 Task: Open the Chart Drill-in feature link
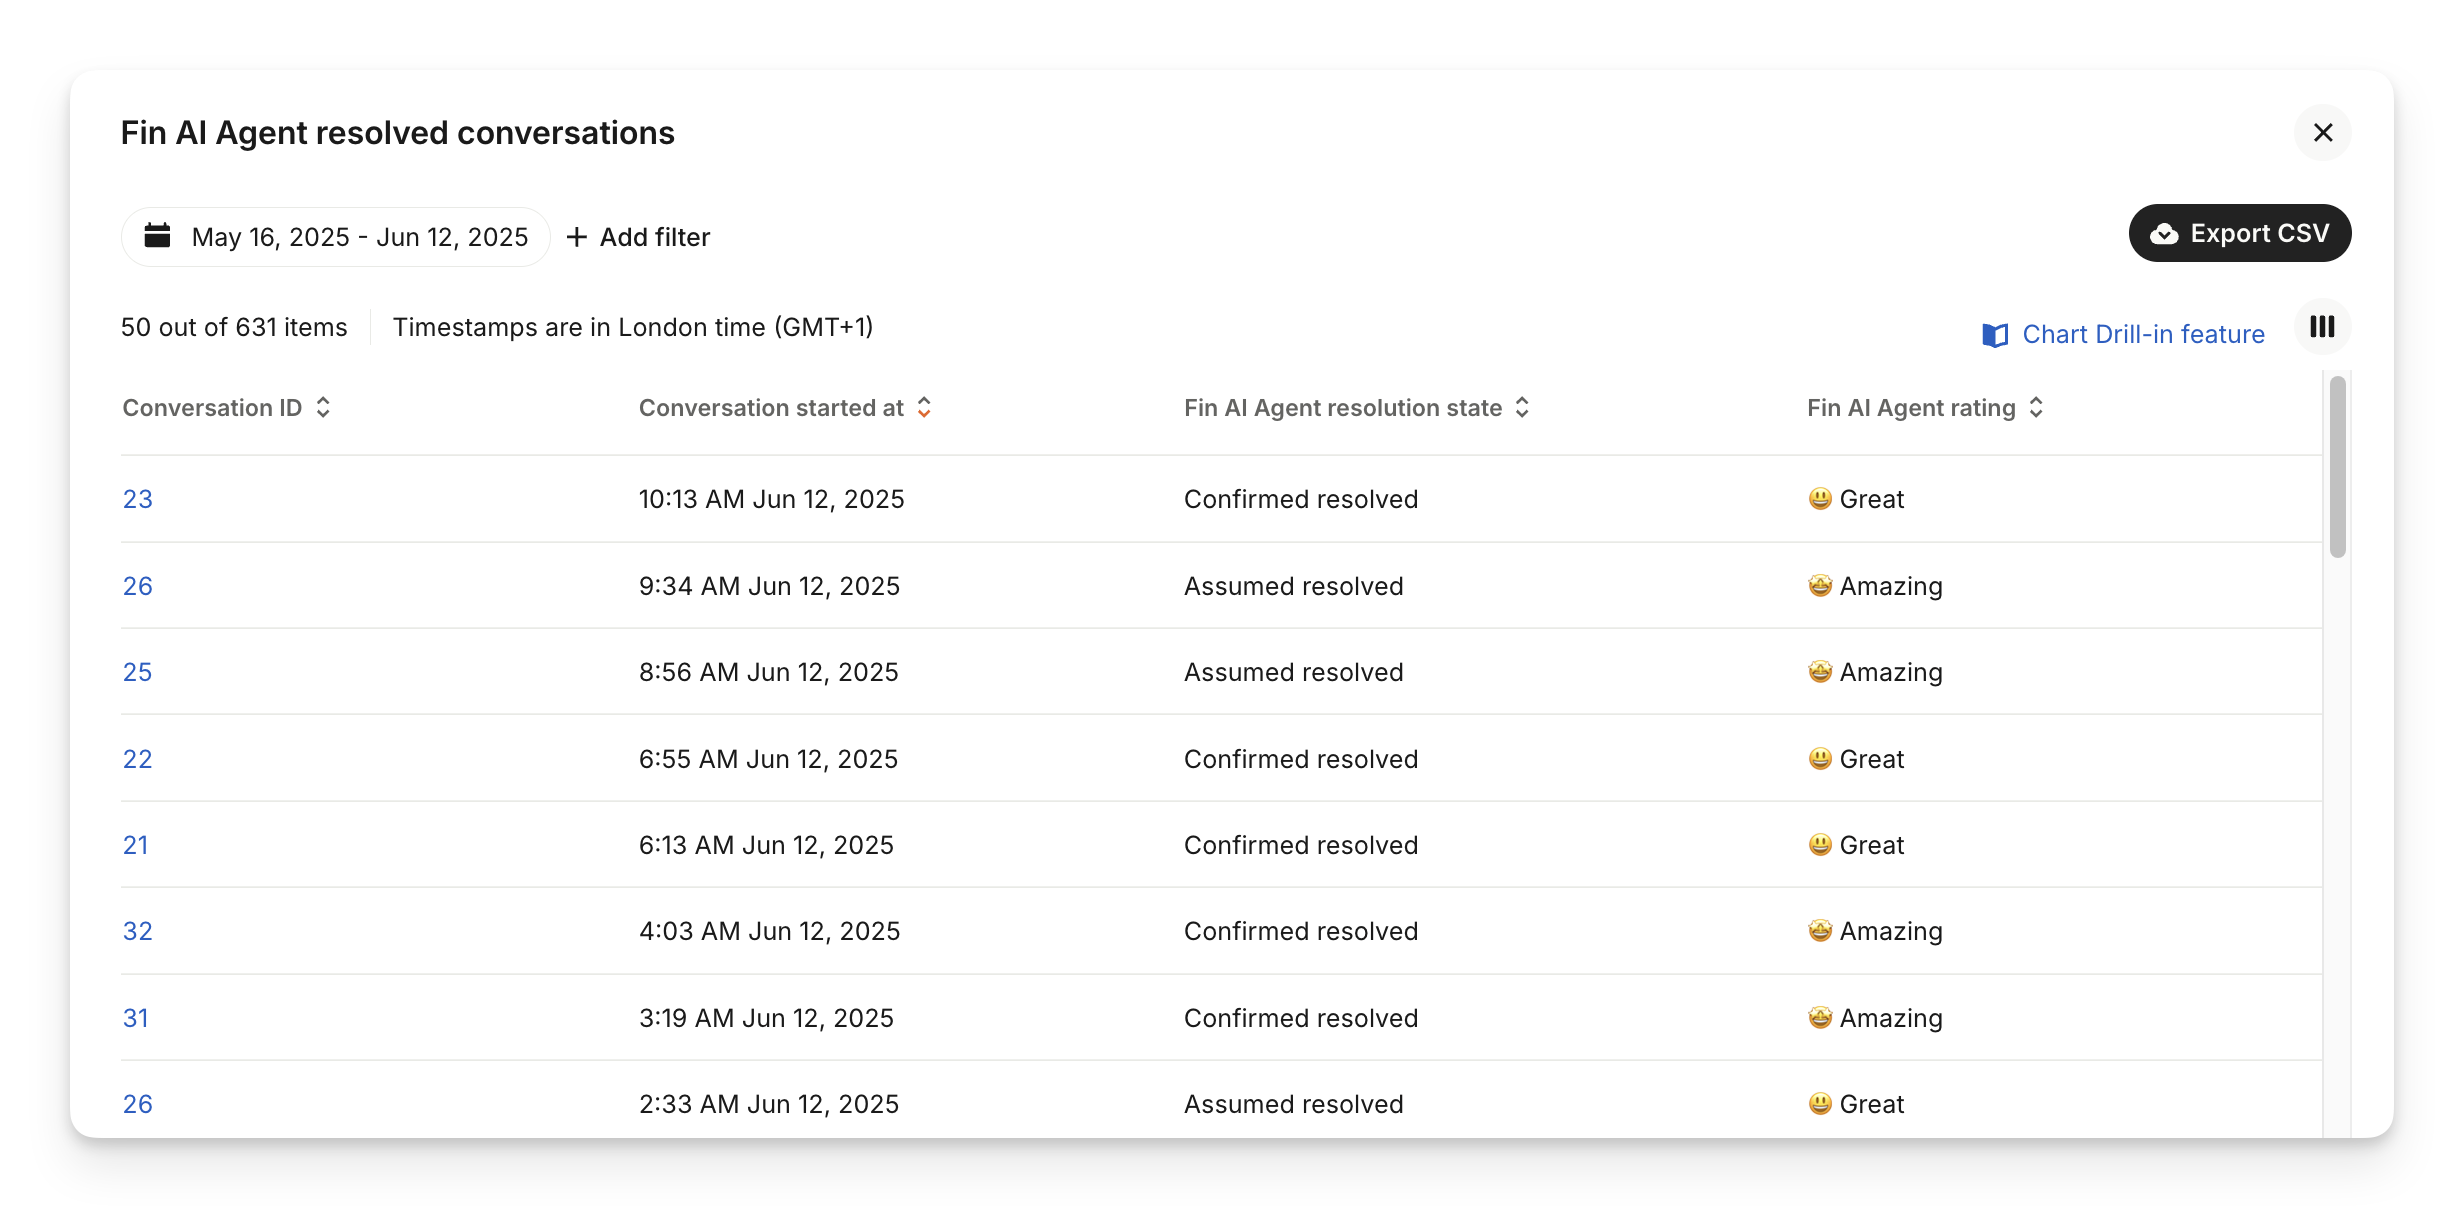coord(2143,334)
